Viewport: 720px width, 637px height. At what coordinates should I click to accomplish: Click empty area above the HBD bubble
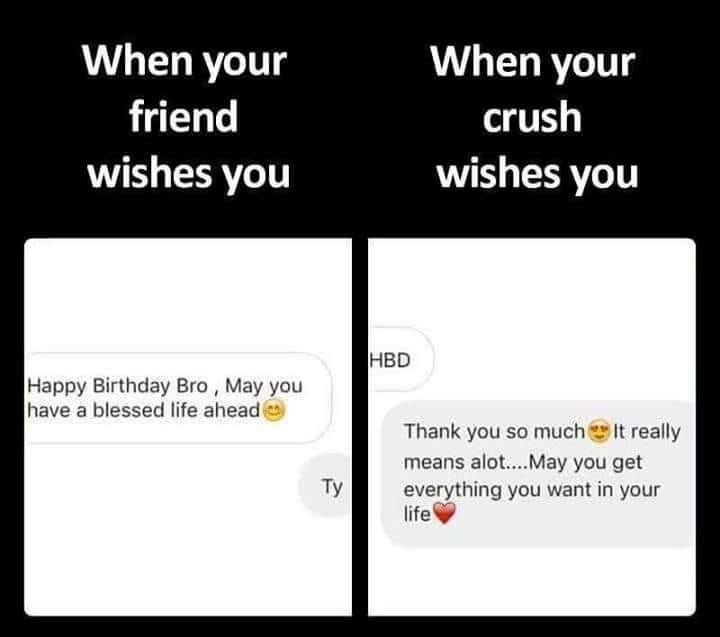[532, 282]
